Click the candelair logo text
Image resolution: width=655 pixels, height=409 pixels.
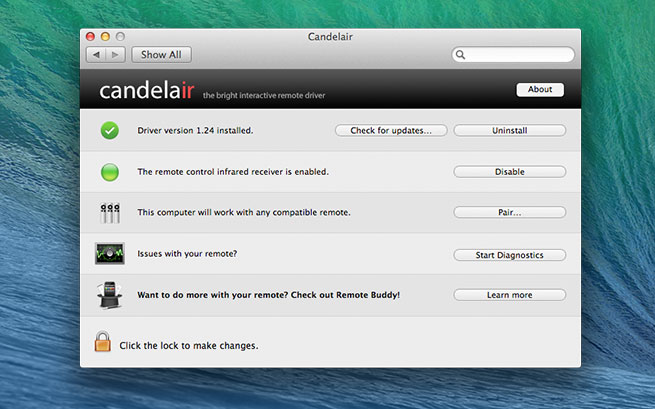(x=147, y=90)
